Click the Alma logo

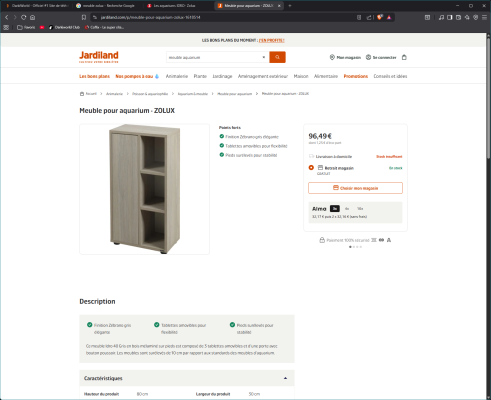(319, 209)
